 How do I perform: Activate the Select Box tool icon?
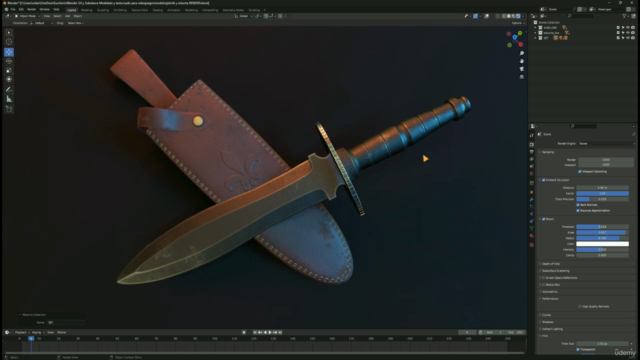9,32
